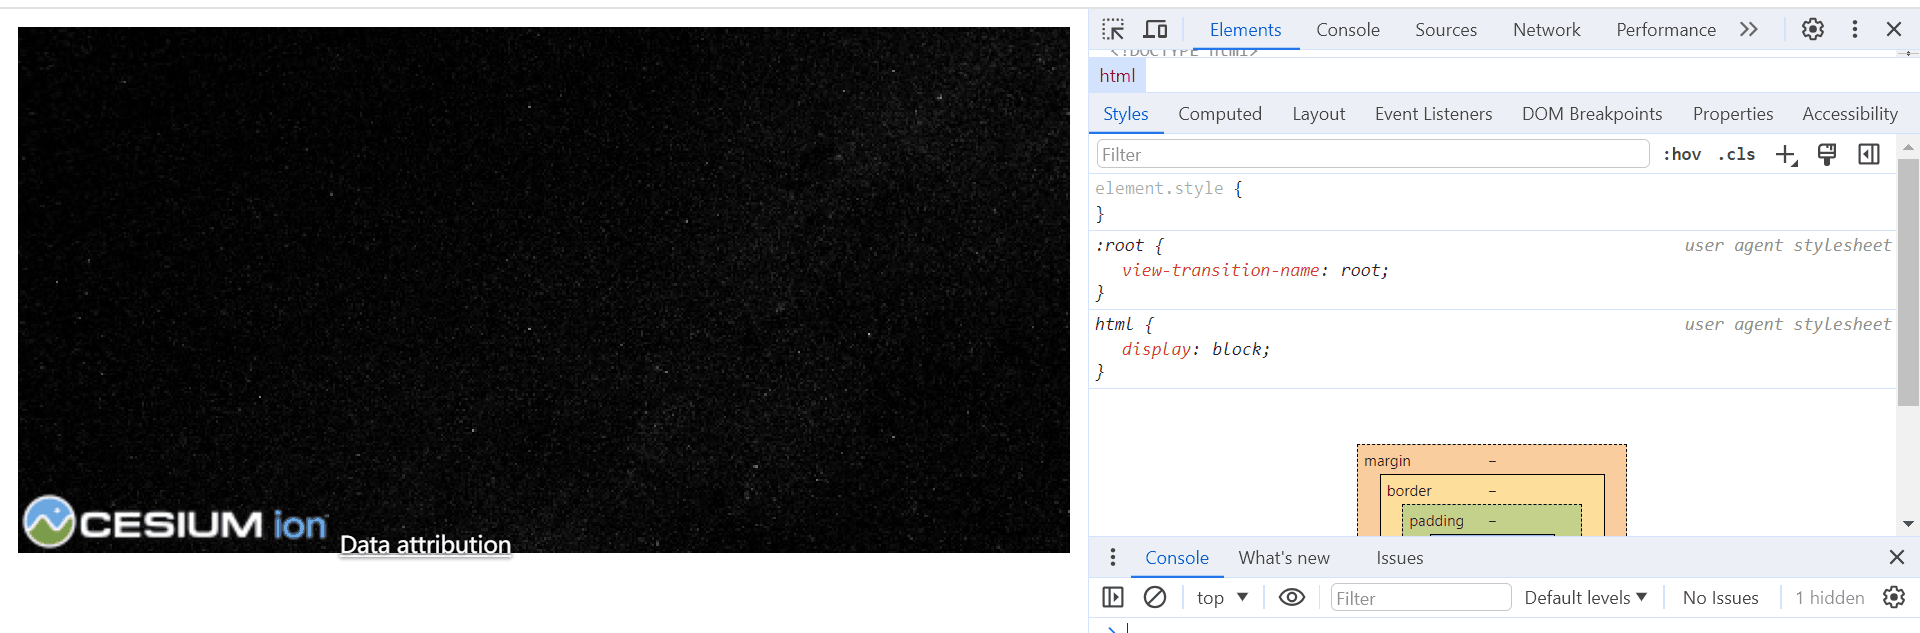
Task: Switch to the Elements tab
Action: (1245, 30)
